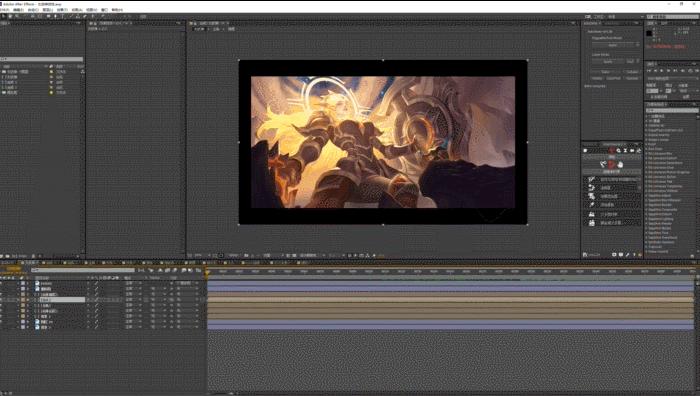
Task: Click black color swatch in Info panel
Action: click(x=650, y=33)
